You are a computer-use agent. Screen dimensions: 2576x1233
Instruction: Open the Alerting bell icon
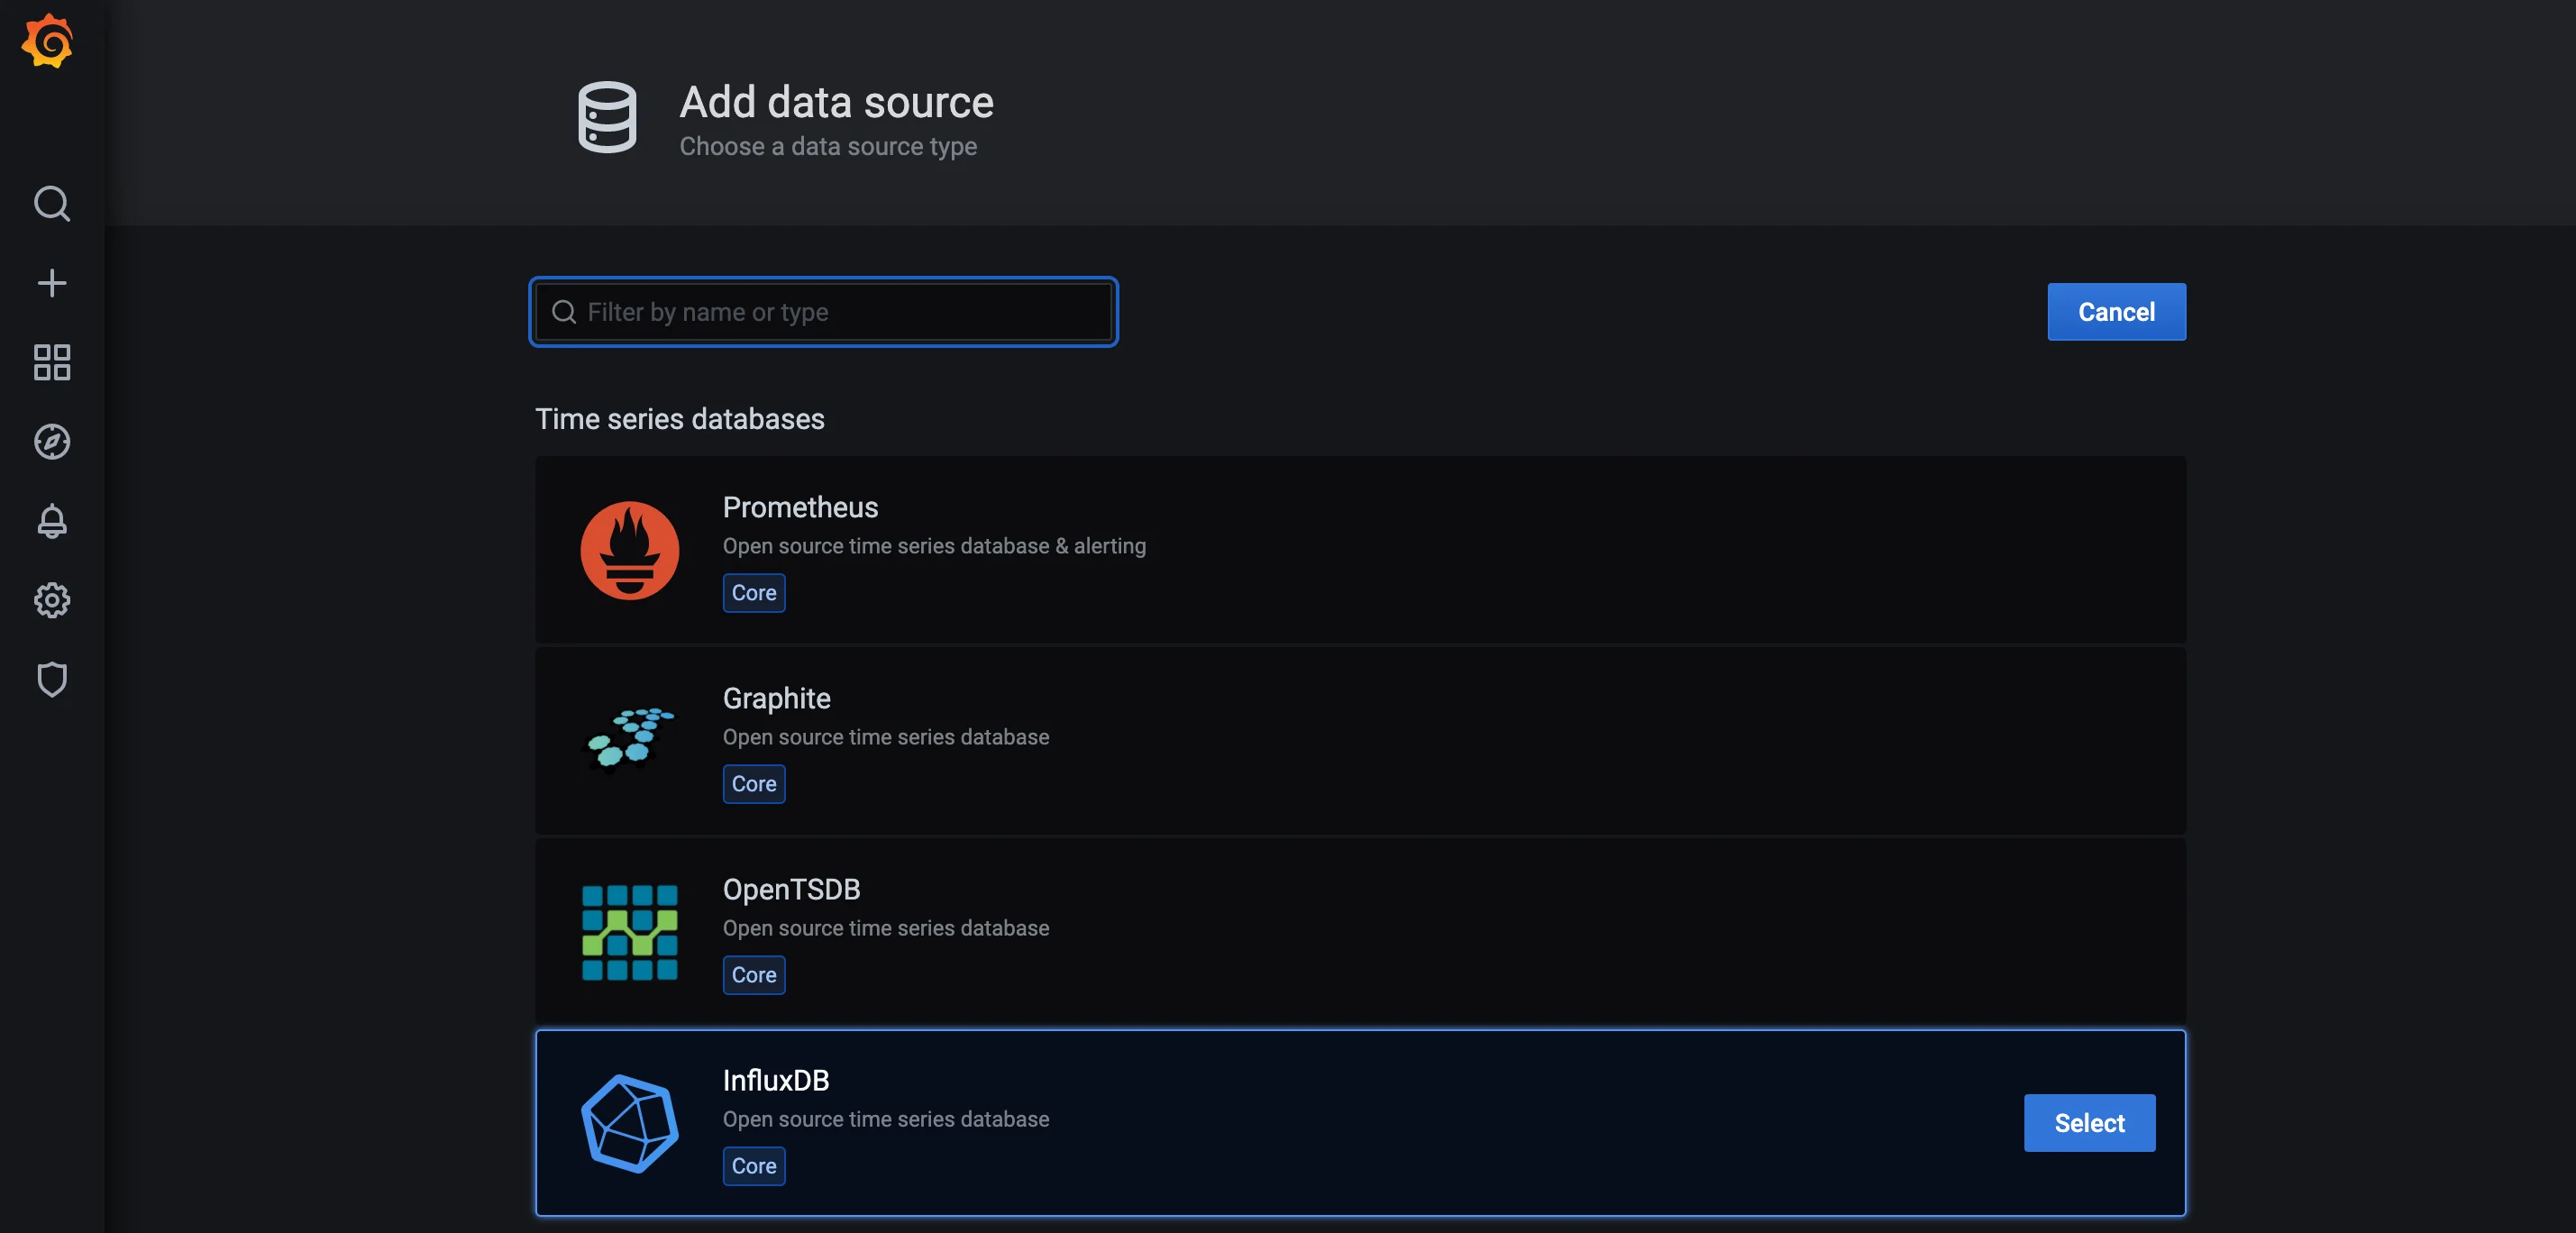point(52,521)
